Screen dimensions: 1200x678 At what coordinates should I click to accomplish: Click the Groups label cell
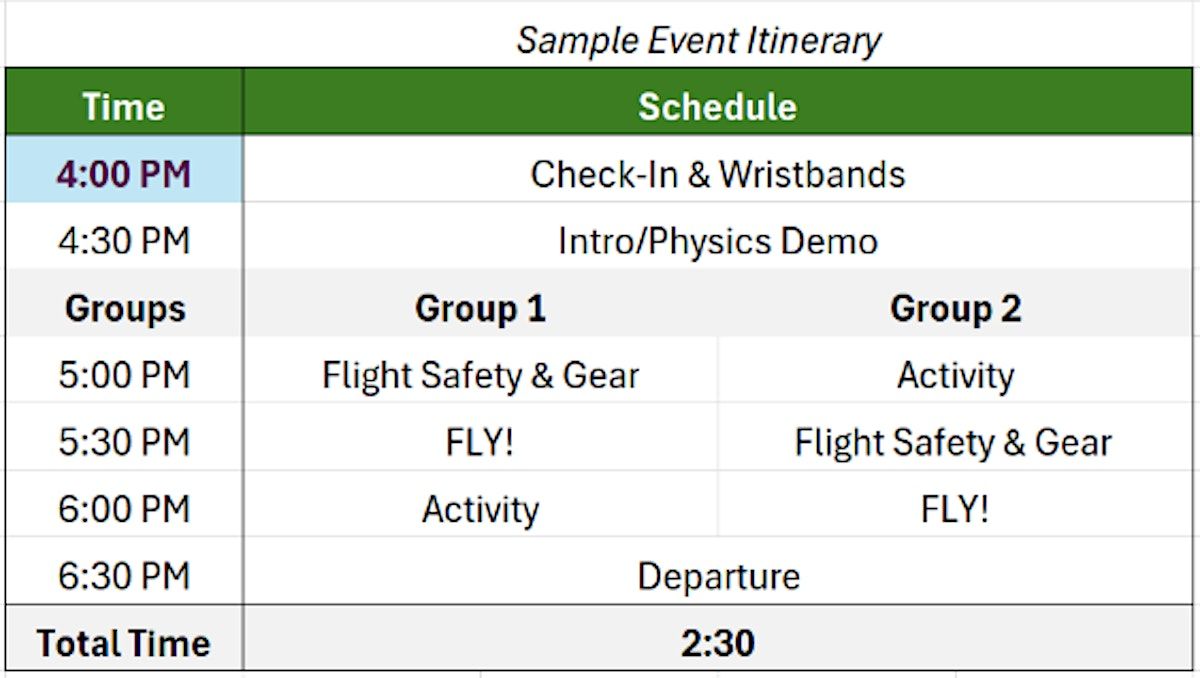click(x=124, y=308)
